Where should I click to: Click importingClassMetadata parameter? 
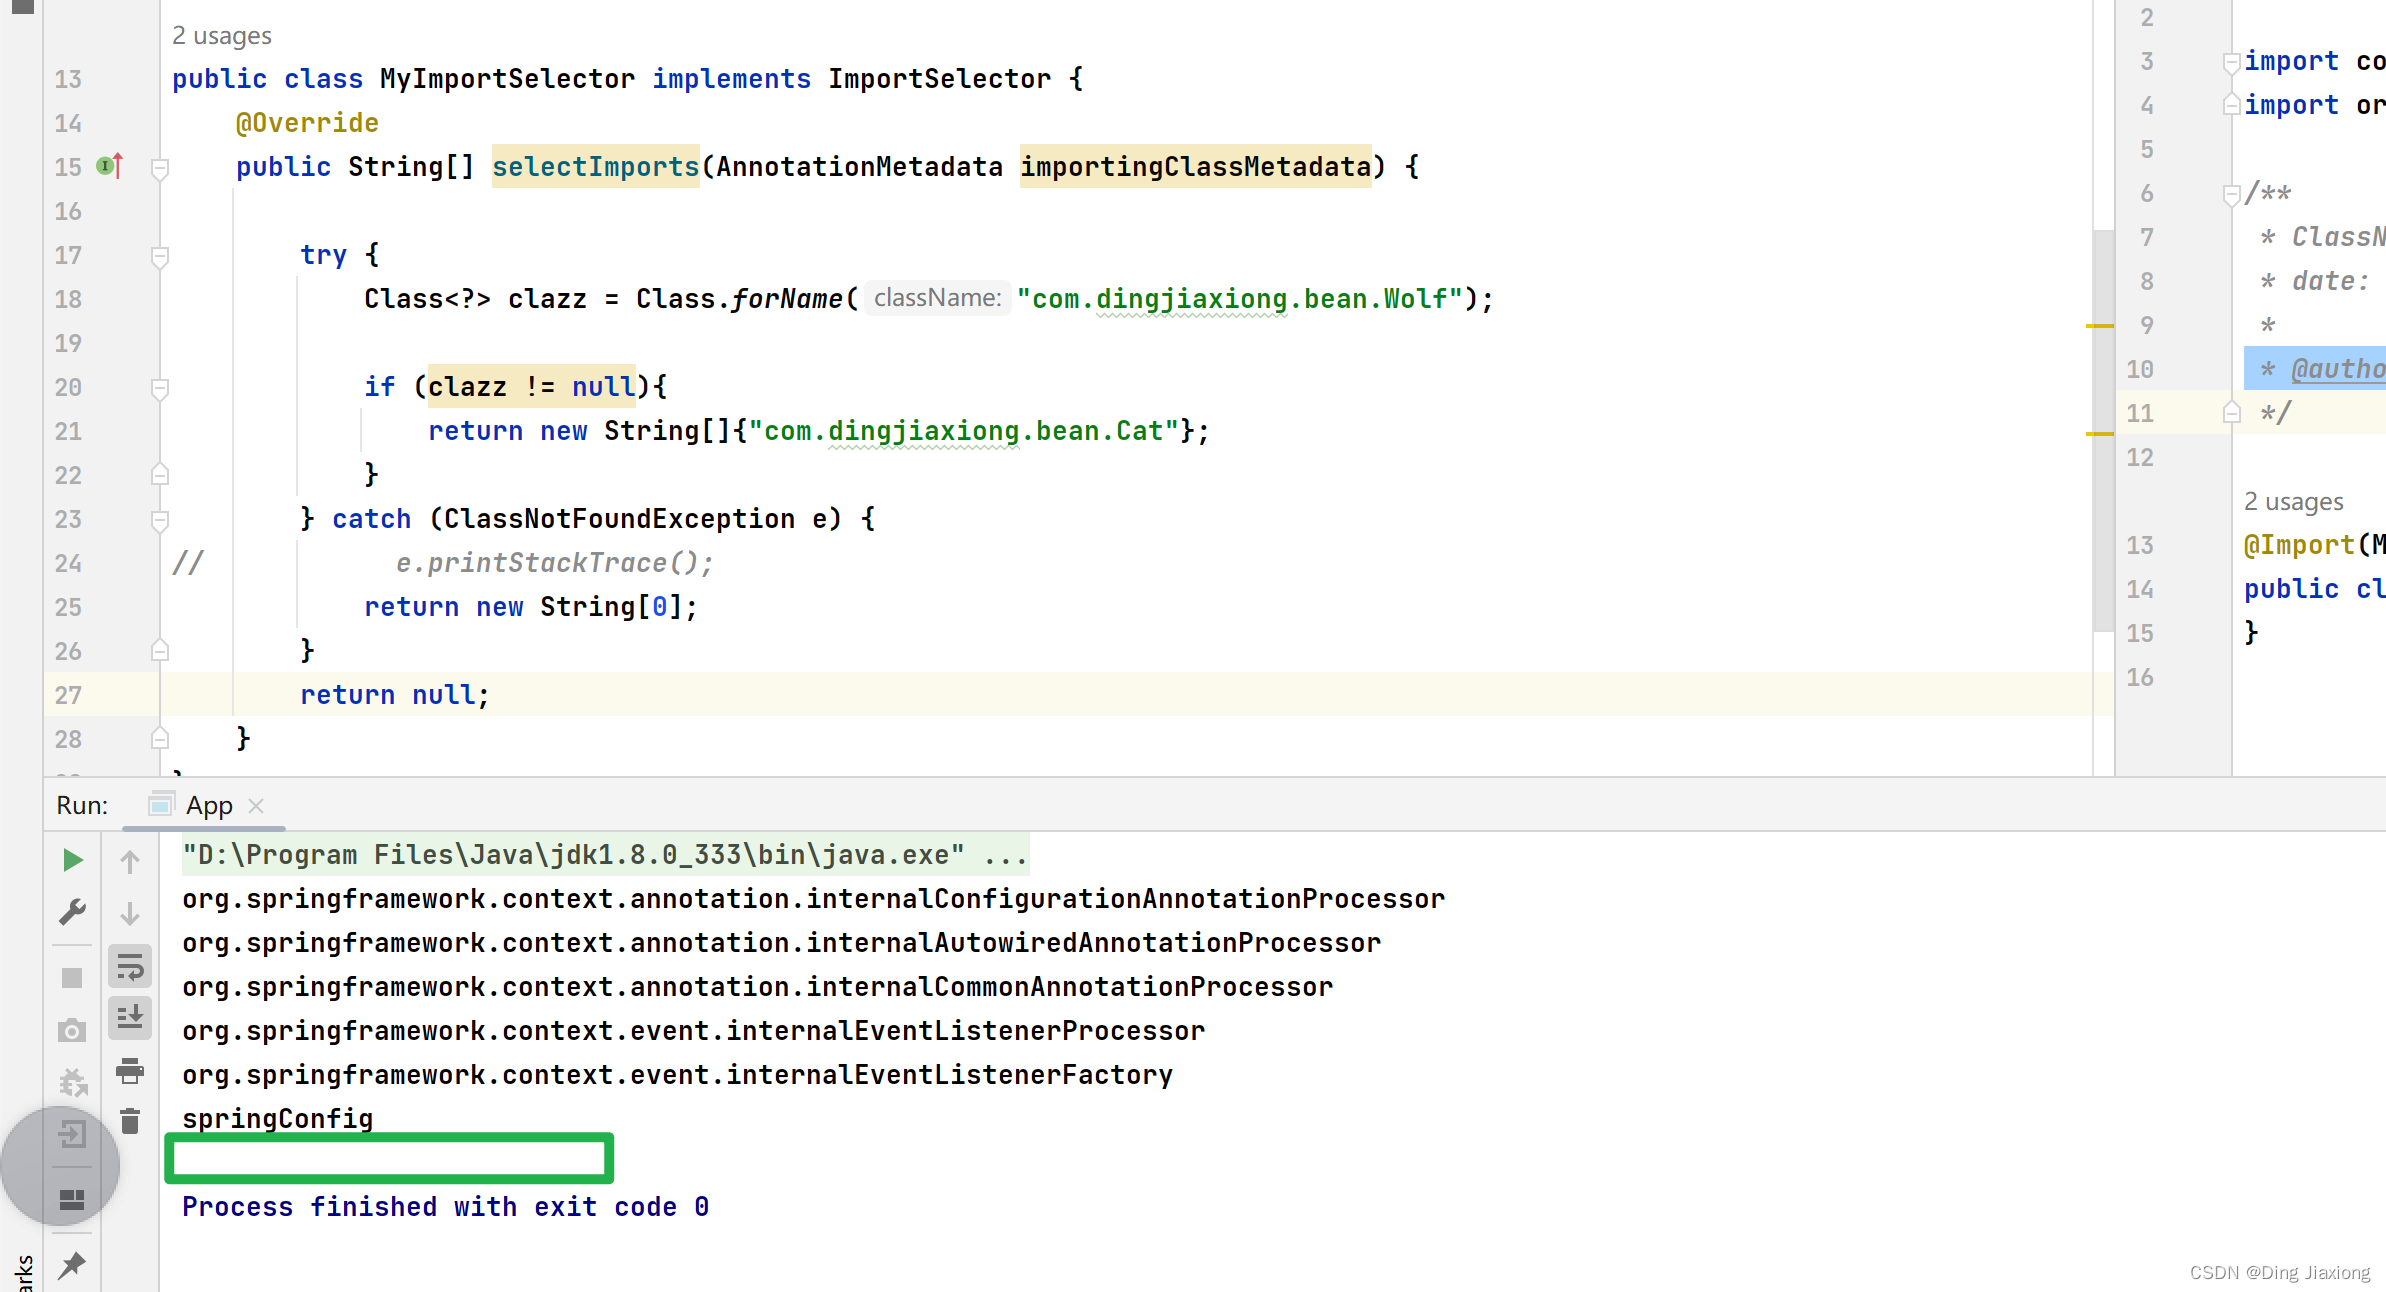(1195, 167)
